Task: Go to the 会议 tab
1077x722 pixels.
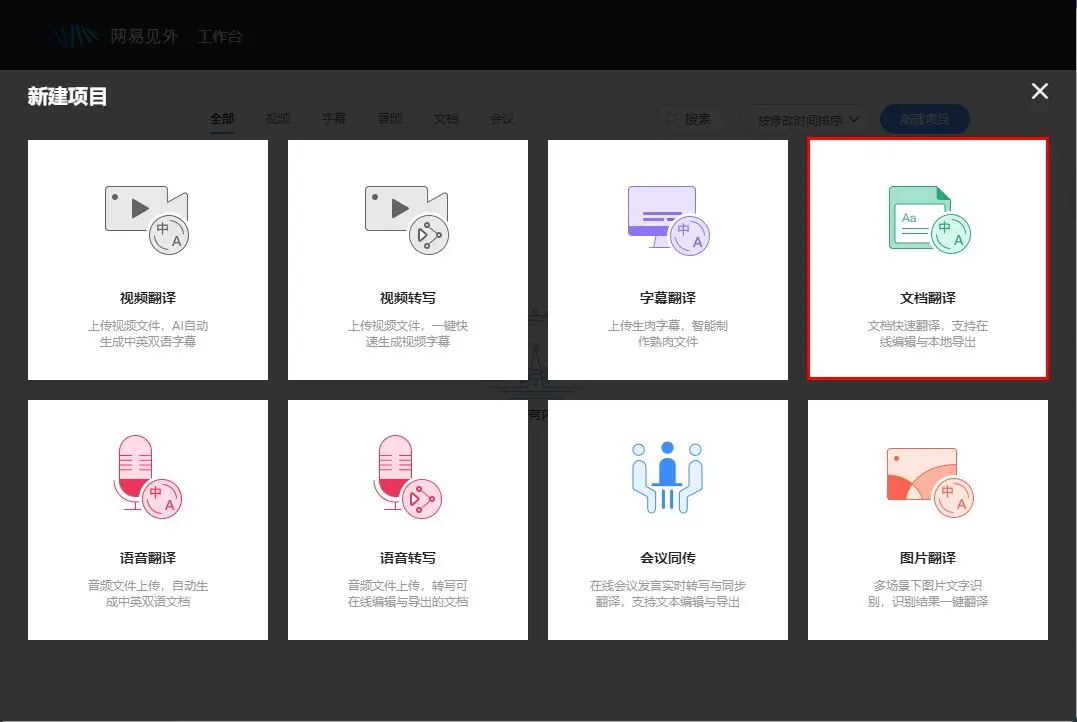Action: 502,119
